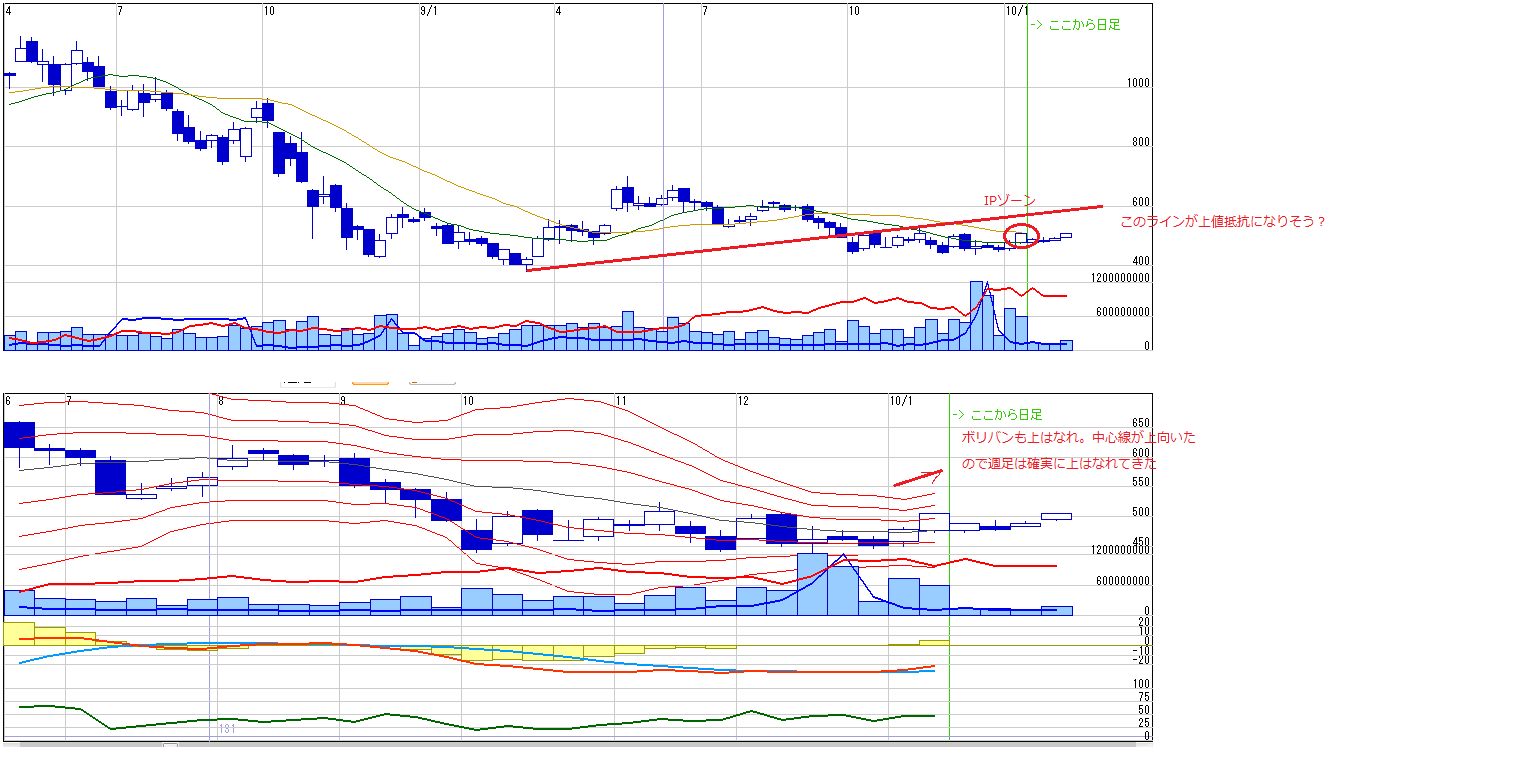Viewport: 1524px width, 782px height.
Task: Click the 1000 price label on upper axis
Action: (x=1136, y=86)
